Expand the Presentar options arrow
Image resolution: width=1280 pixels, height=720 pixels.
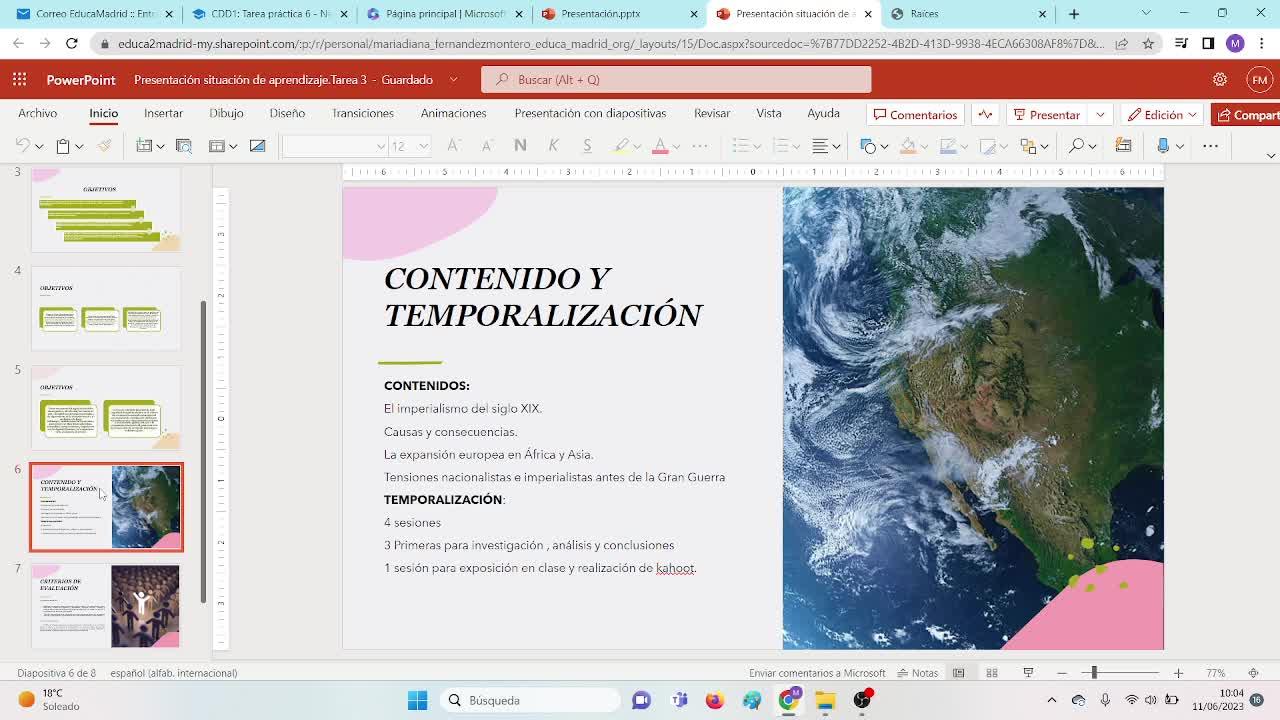1100,115
